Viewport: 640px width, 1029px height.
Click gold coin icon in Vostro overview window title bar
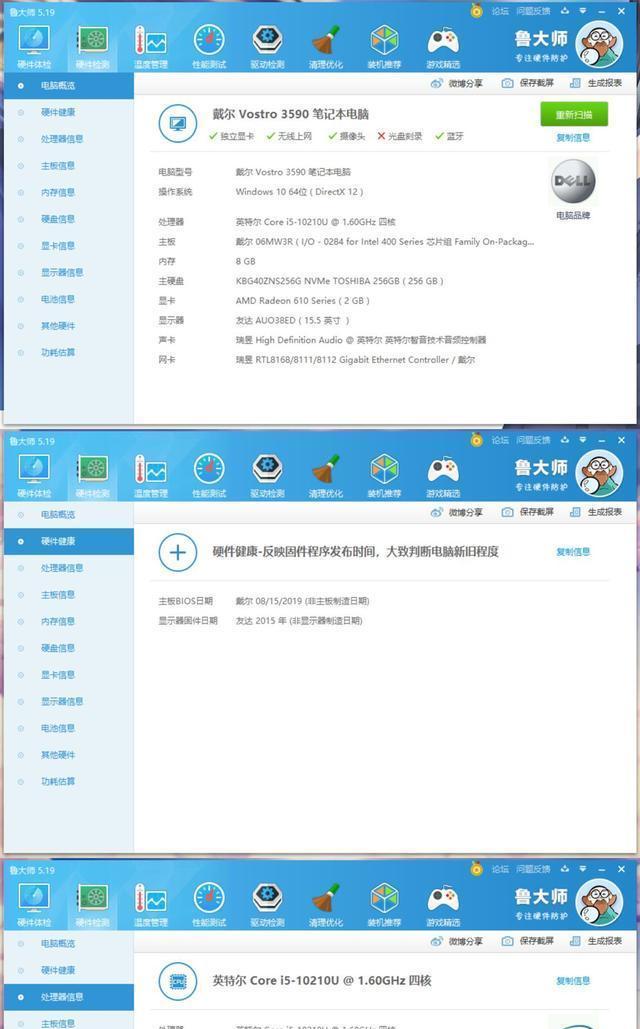pos(477,10)
